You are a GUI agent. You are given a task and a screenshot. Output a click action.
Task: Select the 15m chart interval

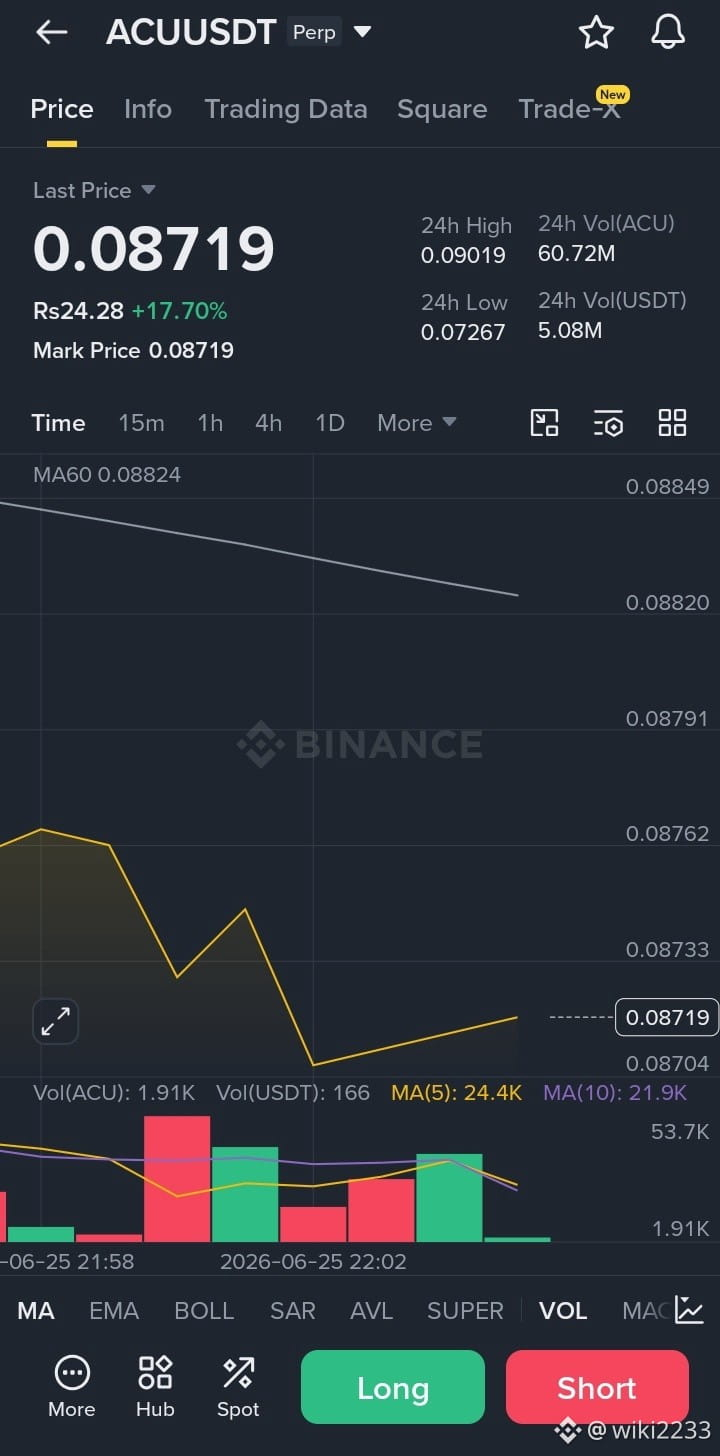point(141,423)
